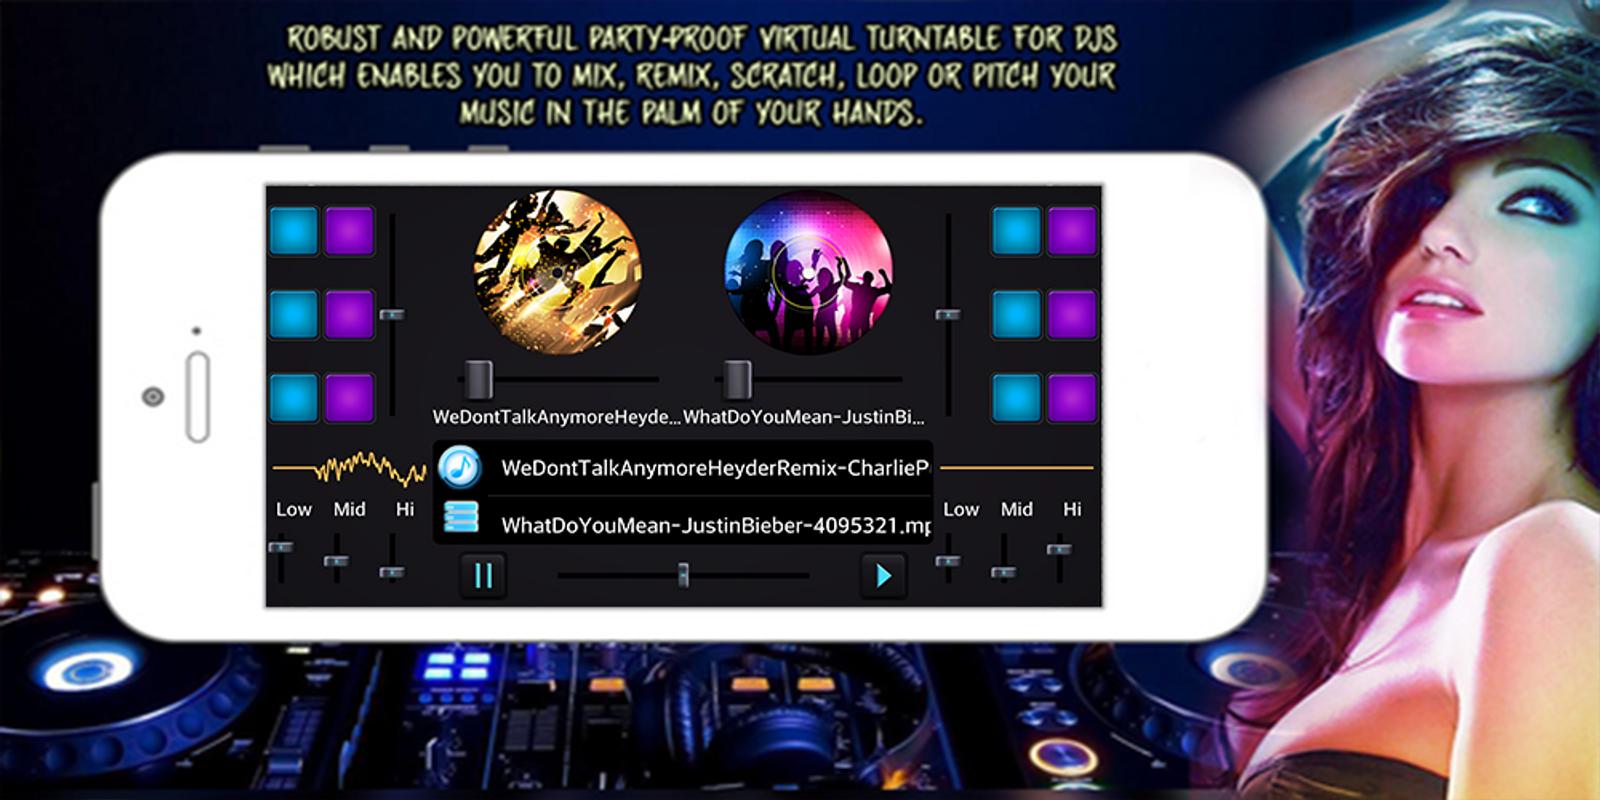Tap the bottom cyan pad on right deck

[1017, 397]
